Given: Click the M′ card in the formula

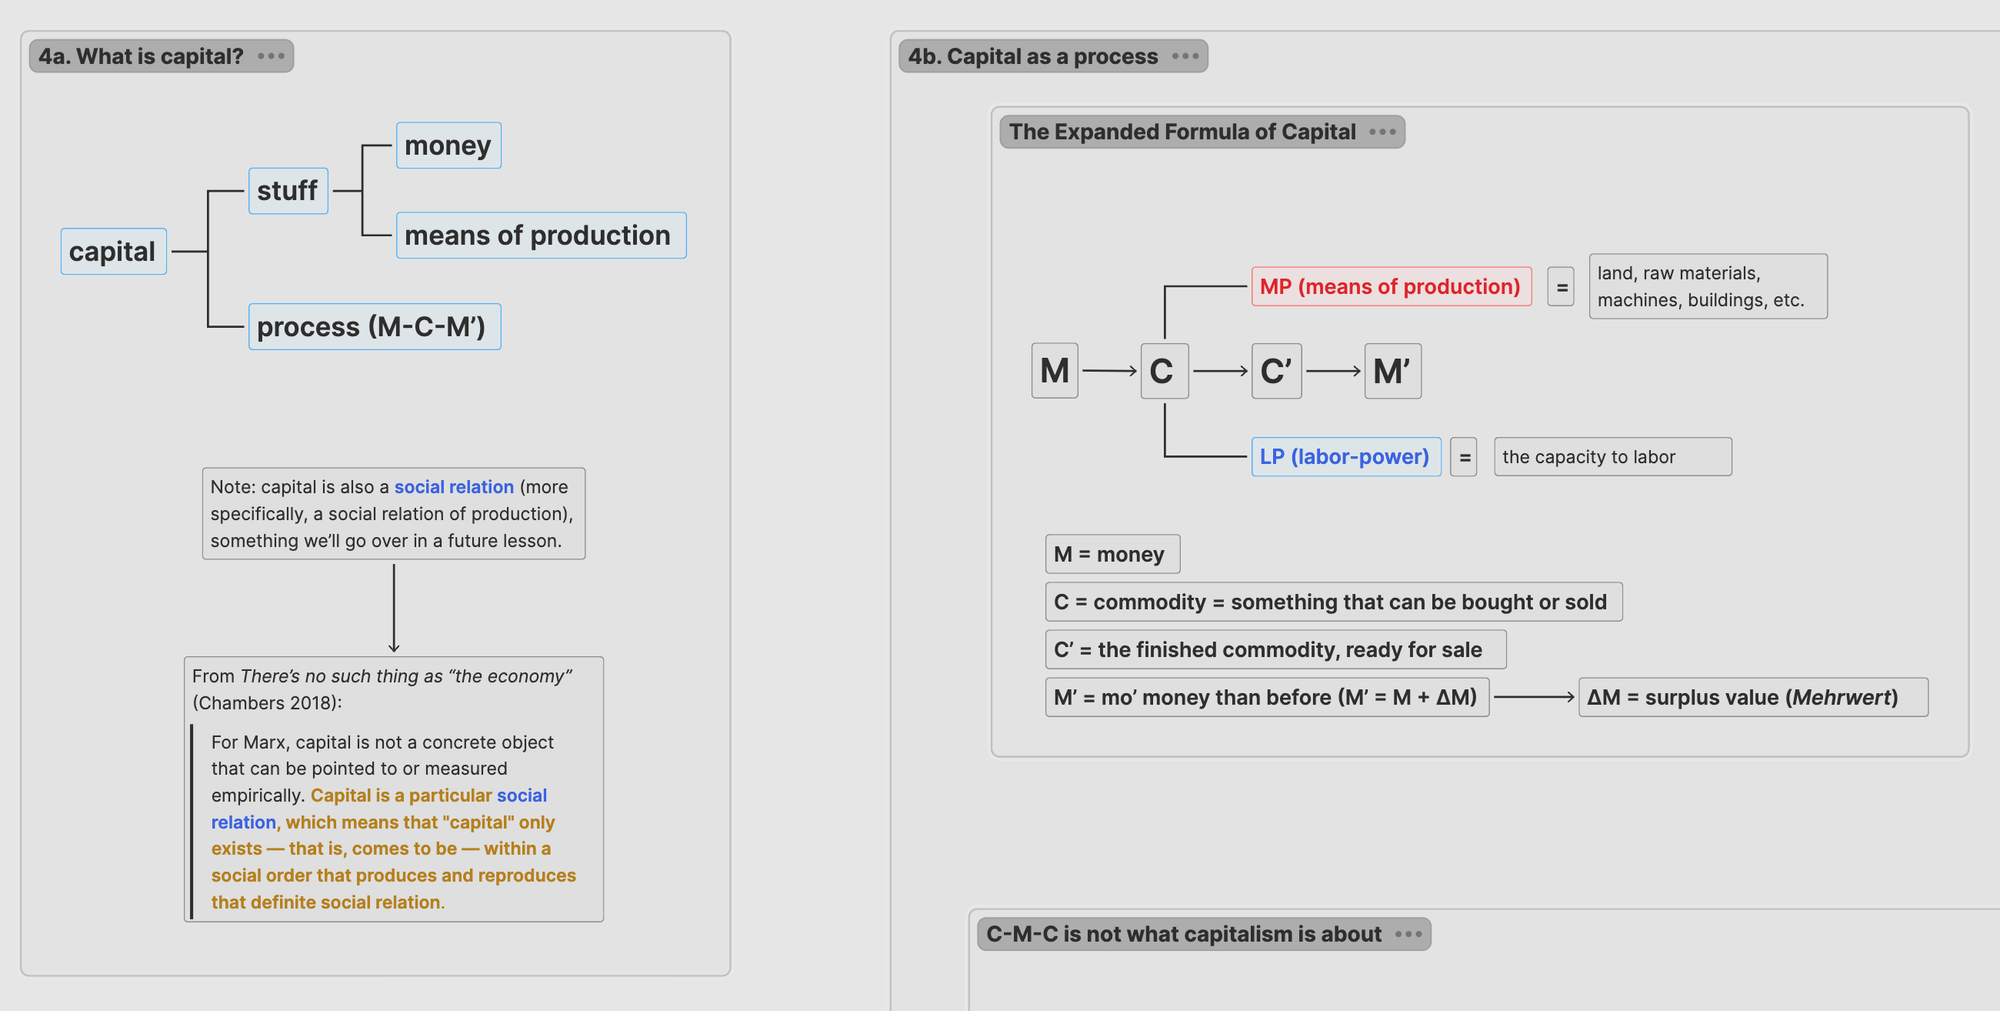Looking at the screenshot, I should [1392, 371].
